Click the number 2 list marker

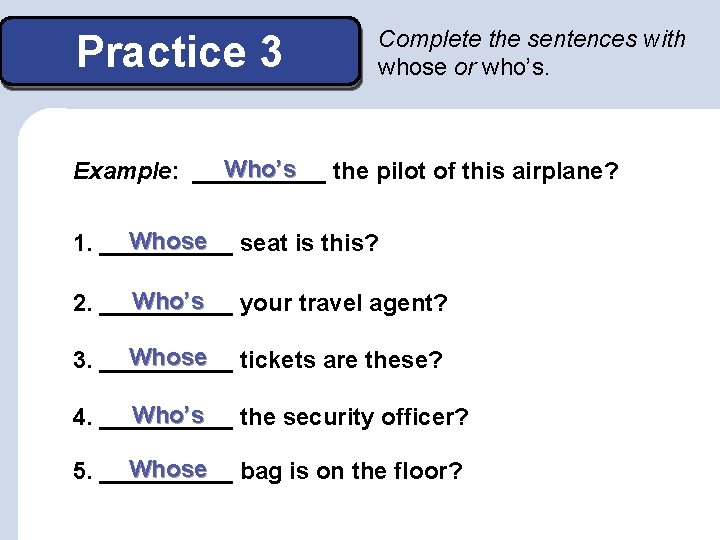[x=83, y=304]
